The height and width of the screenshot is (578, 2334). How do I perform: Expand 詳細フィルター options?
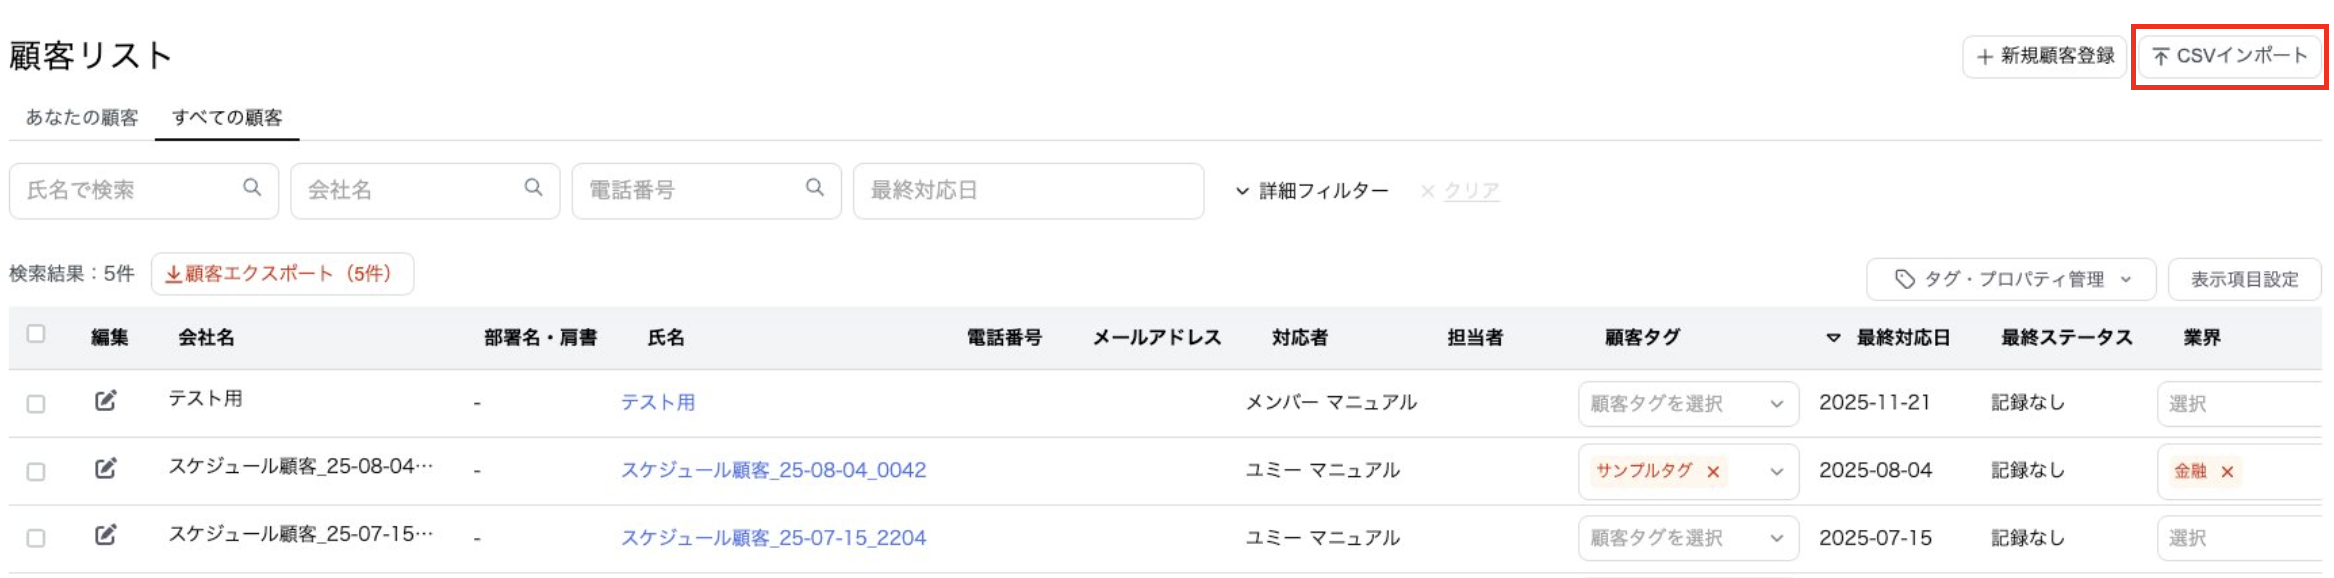(1312, 191)
